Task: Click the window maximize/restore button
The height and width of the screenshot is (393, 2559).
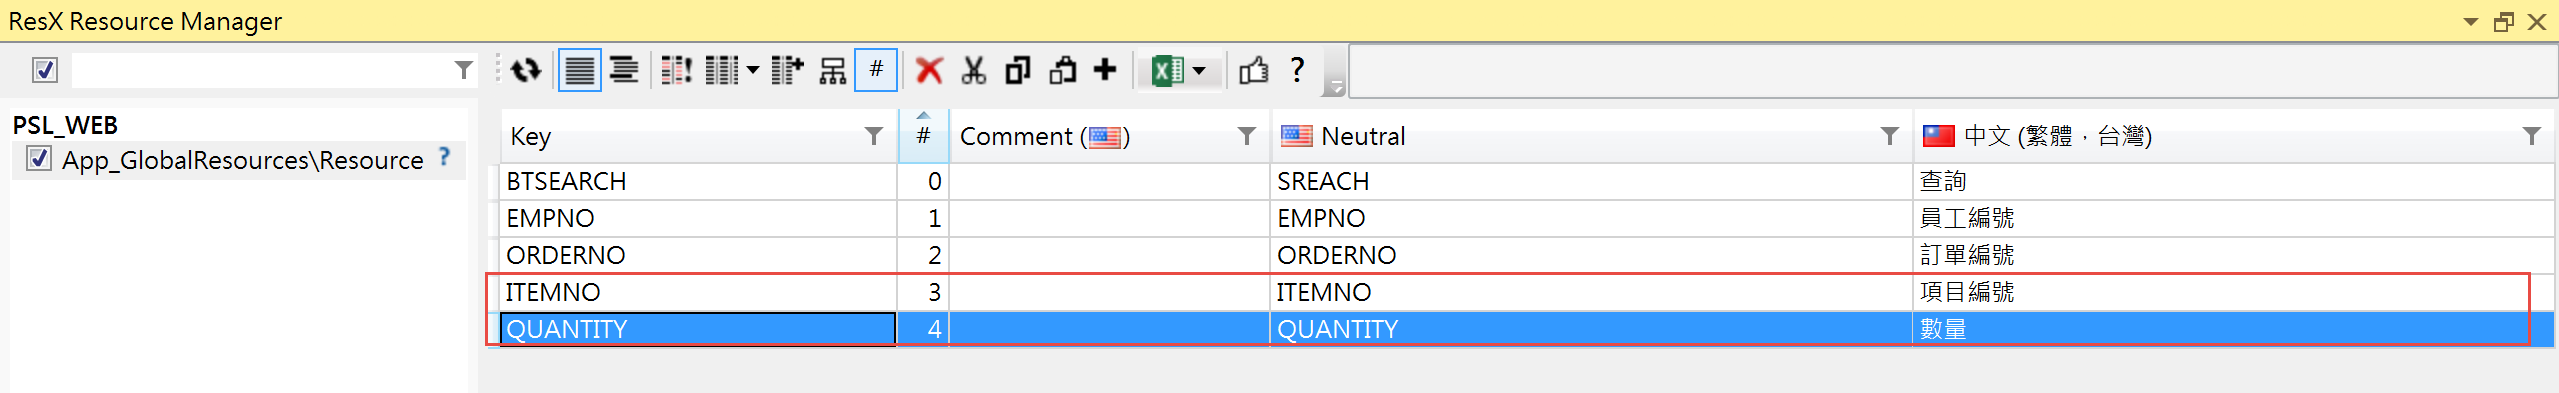Action: (x=2504, y=22)
